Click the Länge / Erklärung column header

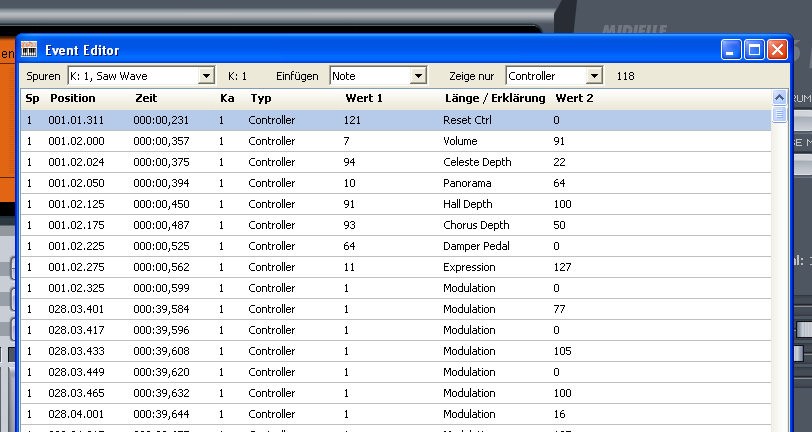point(494,98)
